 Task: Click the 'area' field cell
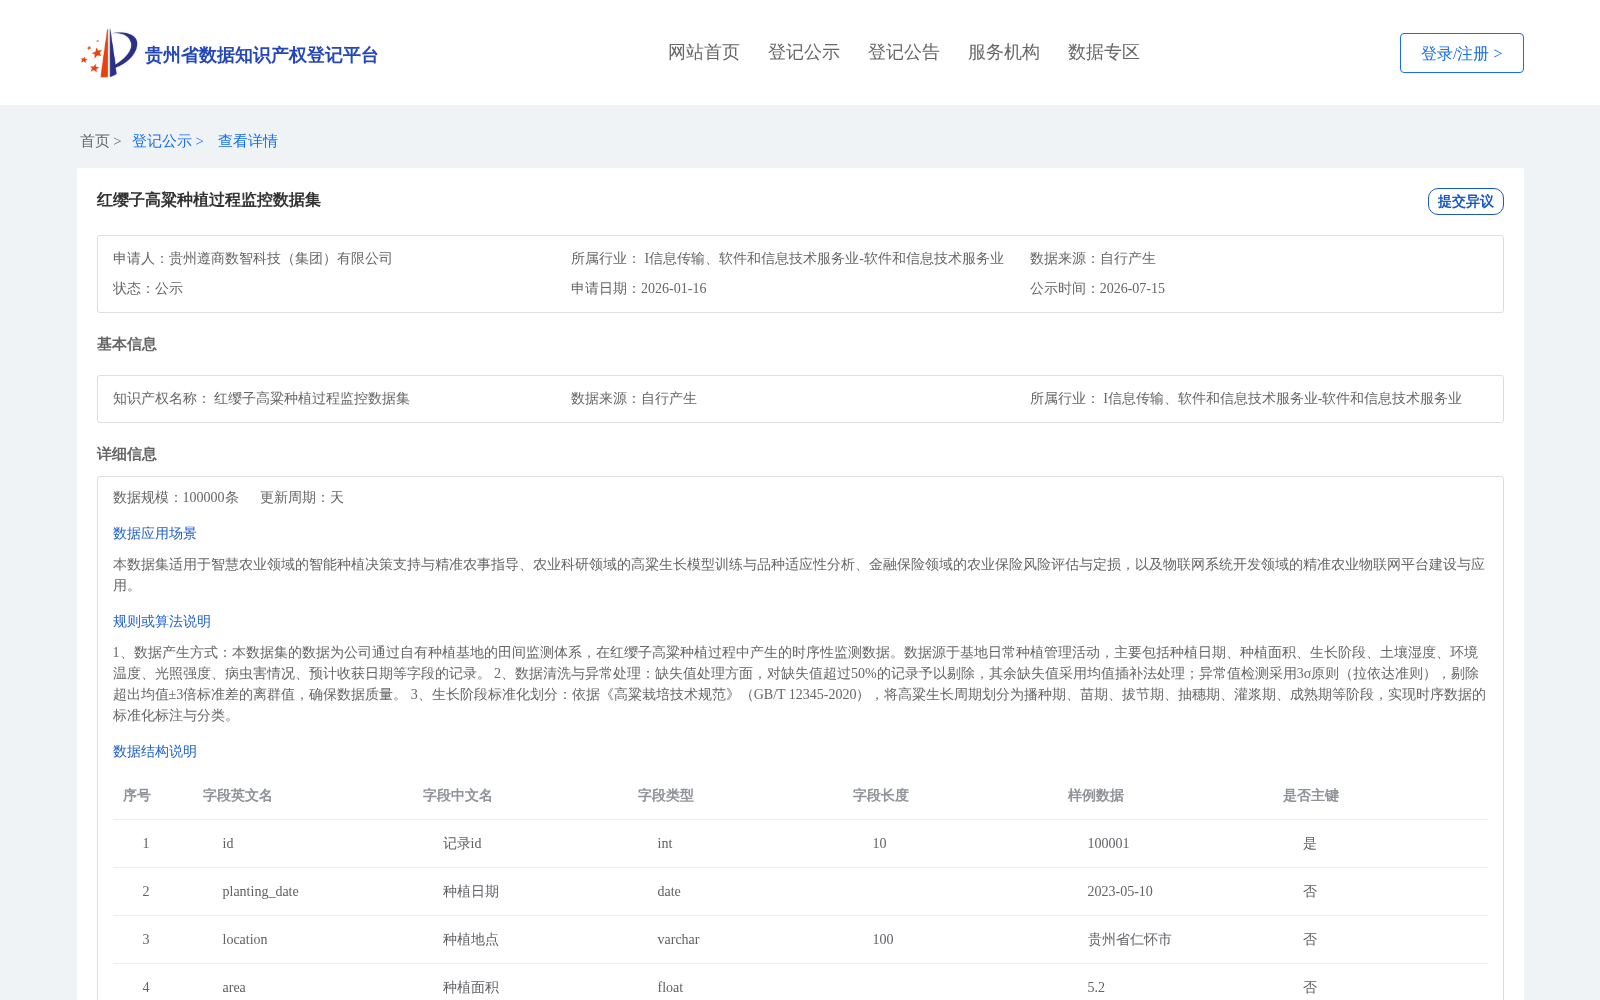click(234, 987)
